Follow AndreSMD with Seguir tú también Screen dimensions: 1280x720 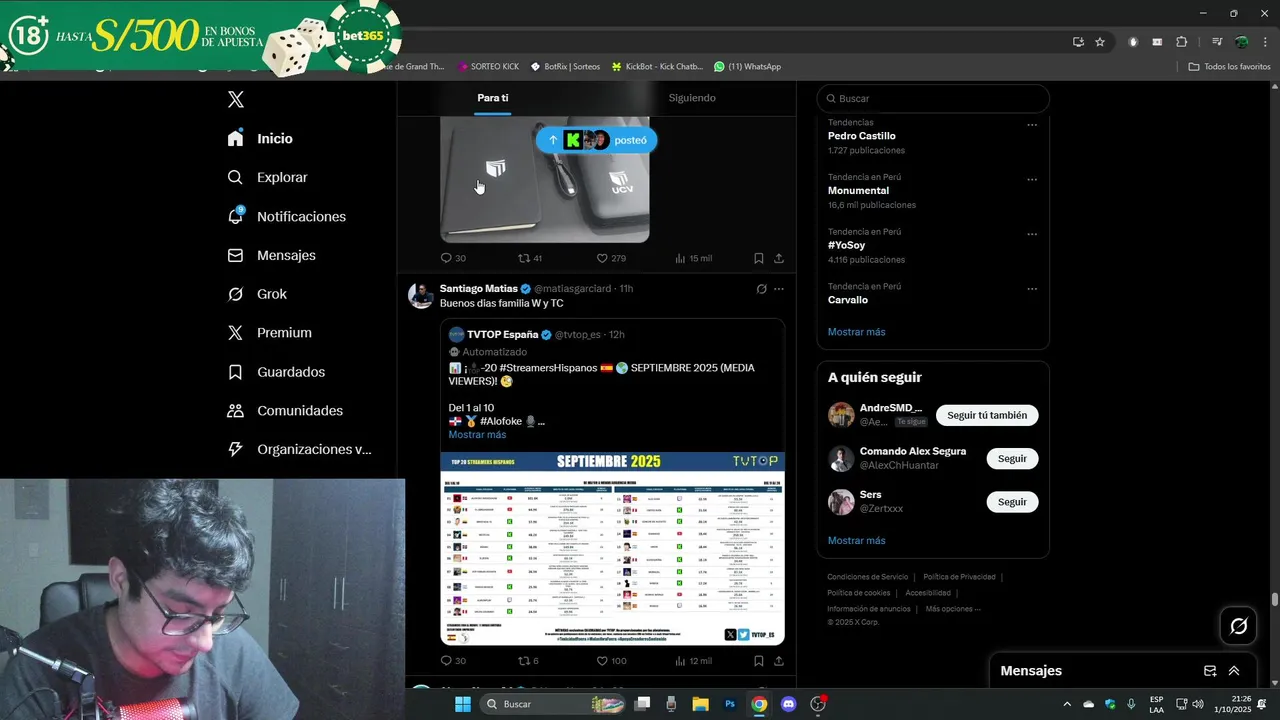[987, 415]
